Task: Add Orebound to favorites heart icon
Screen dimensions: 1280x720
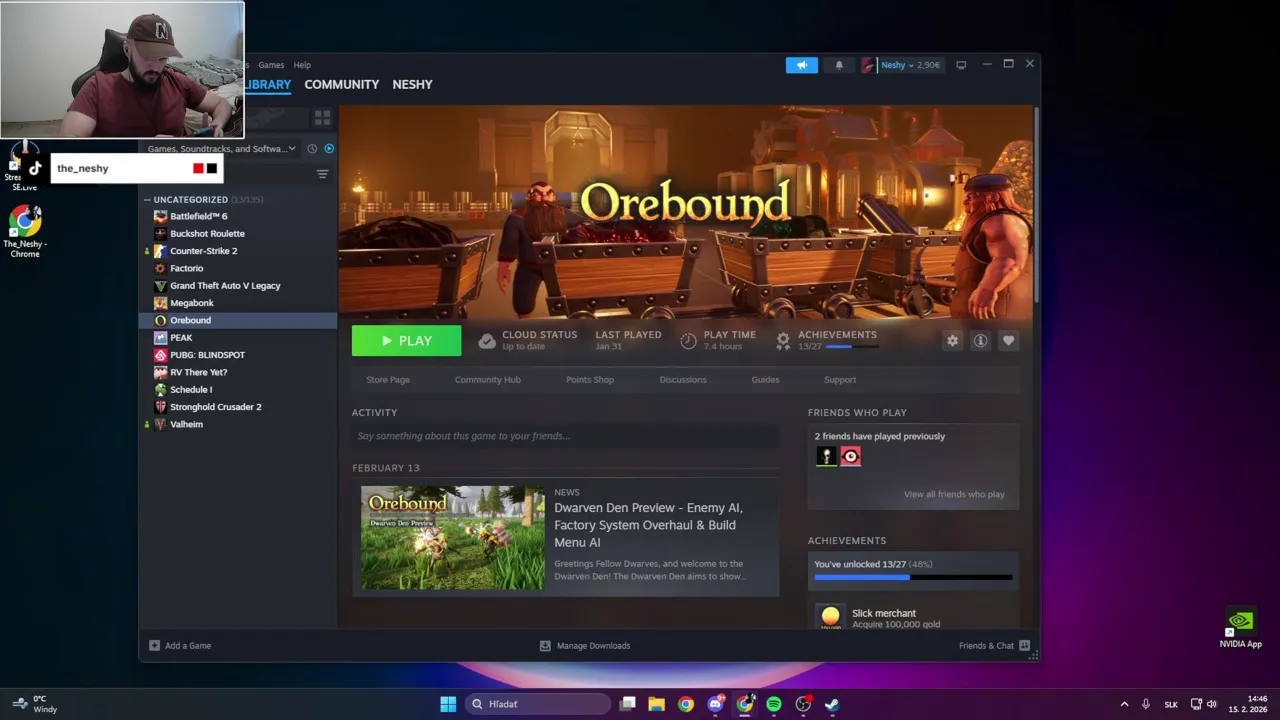Action: point(1008,341)
